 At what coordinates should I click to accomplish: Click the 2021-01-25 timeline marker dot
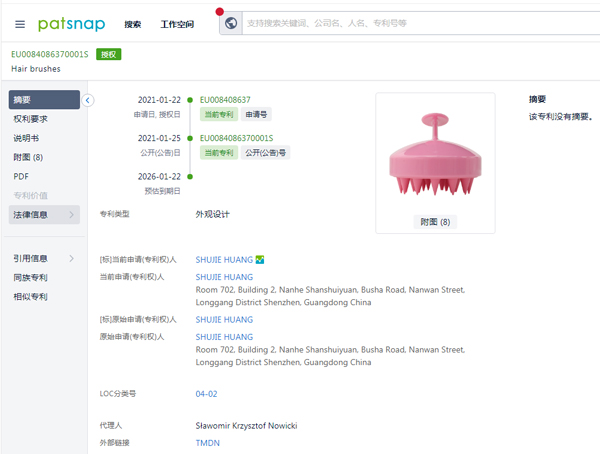coord(190,138)
